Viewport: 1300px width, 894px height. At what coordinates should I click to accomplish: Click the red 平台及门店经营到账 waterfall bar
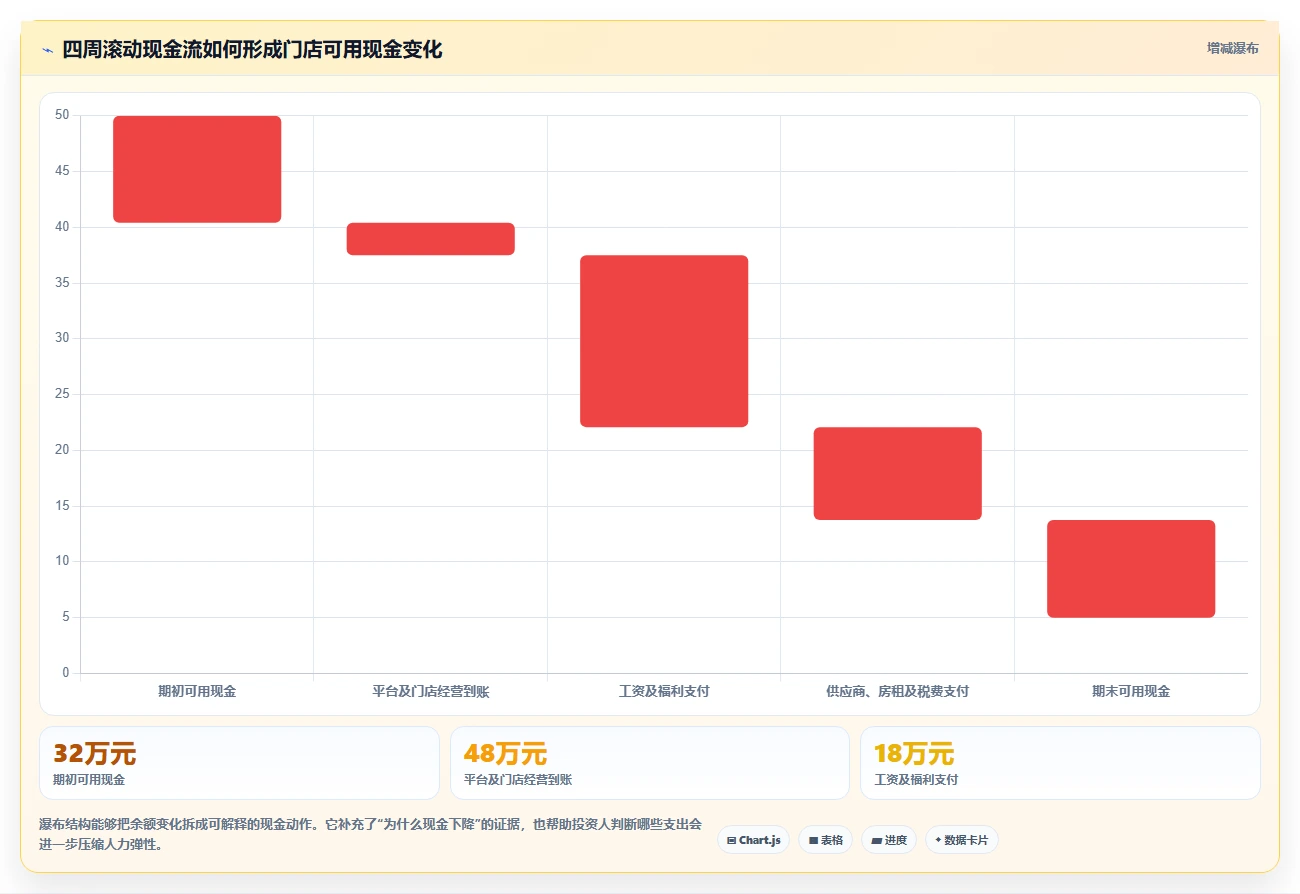tap(430, 239)
